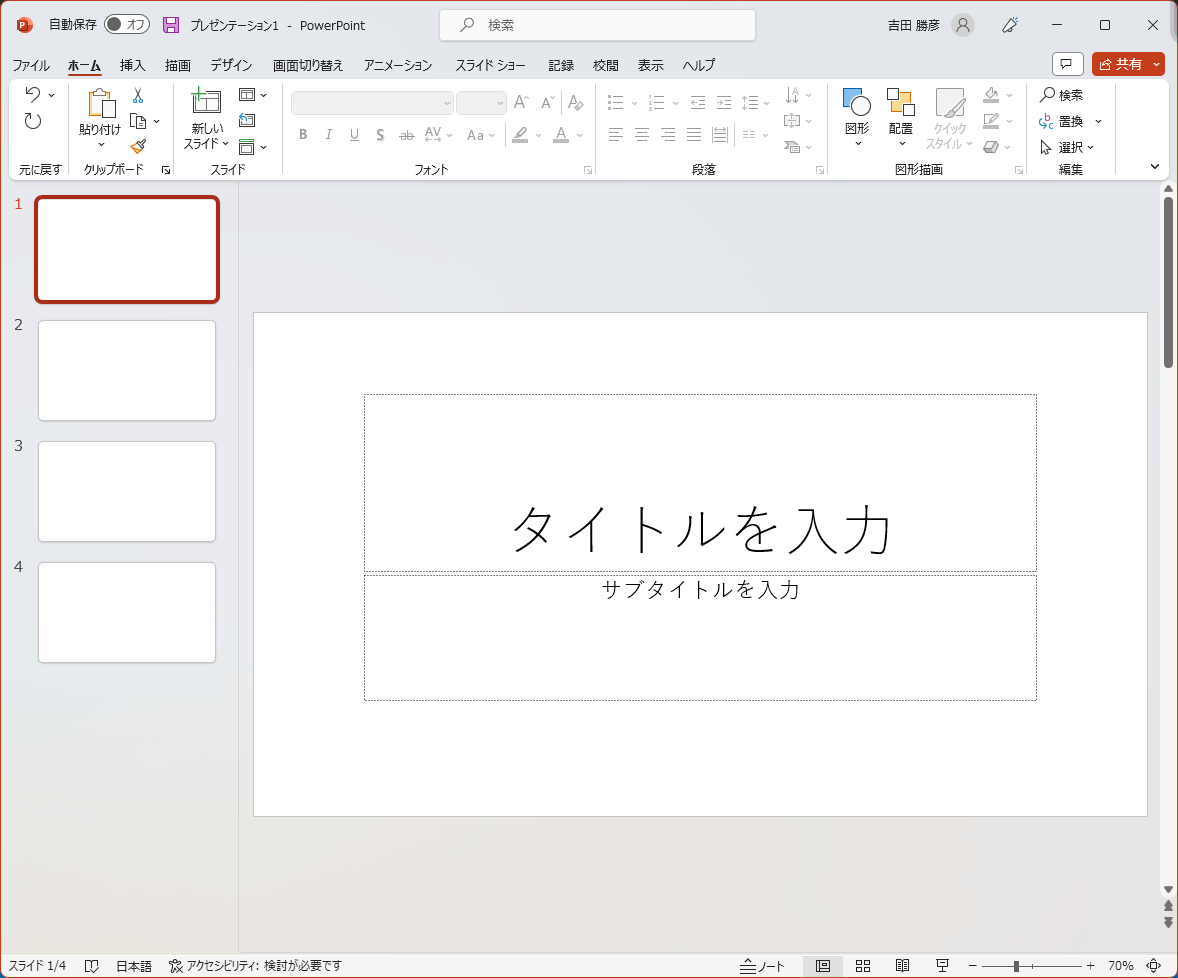Image resolution: width=1178 pixels, height=978 pixels.
Task: Collapse the ribbon with the chevron
Action: (1155, 167)
